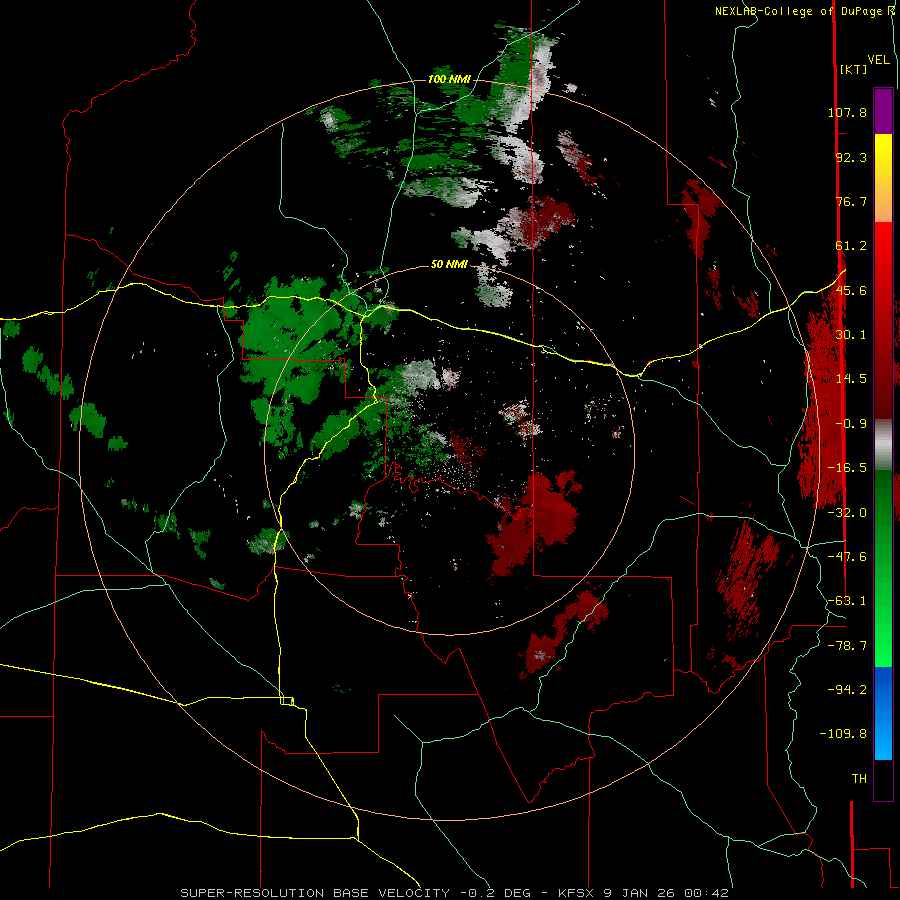
Task: Select the 92.3 value on velocity scale
Action: (851, 157)
